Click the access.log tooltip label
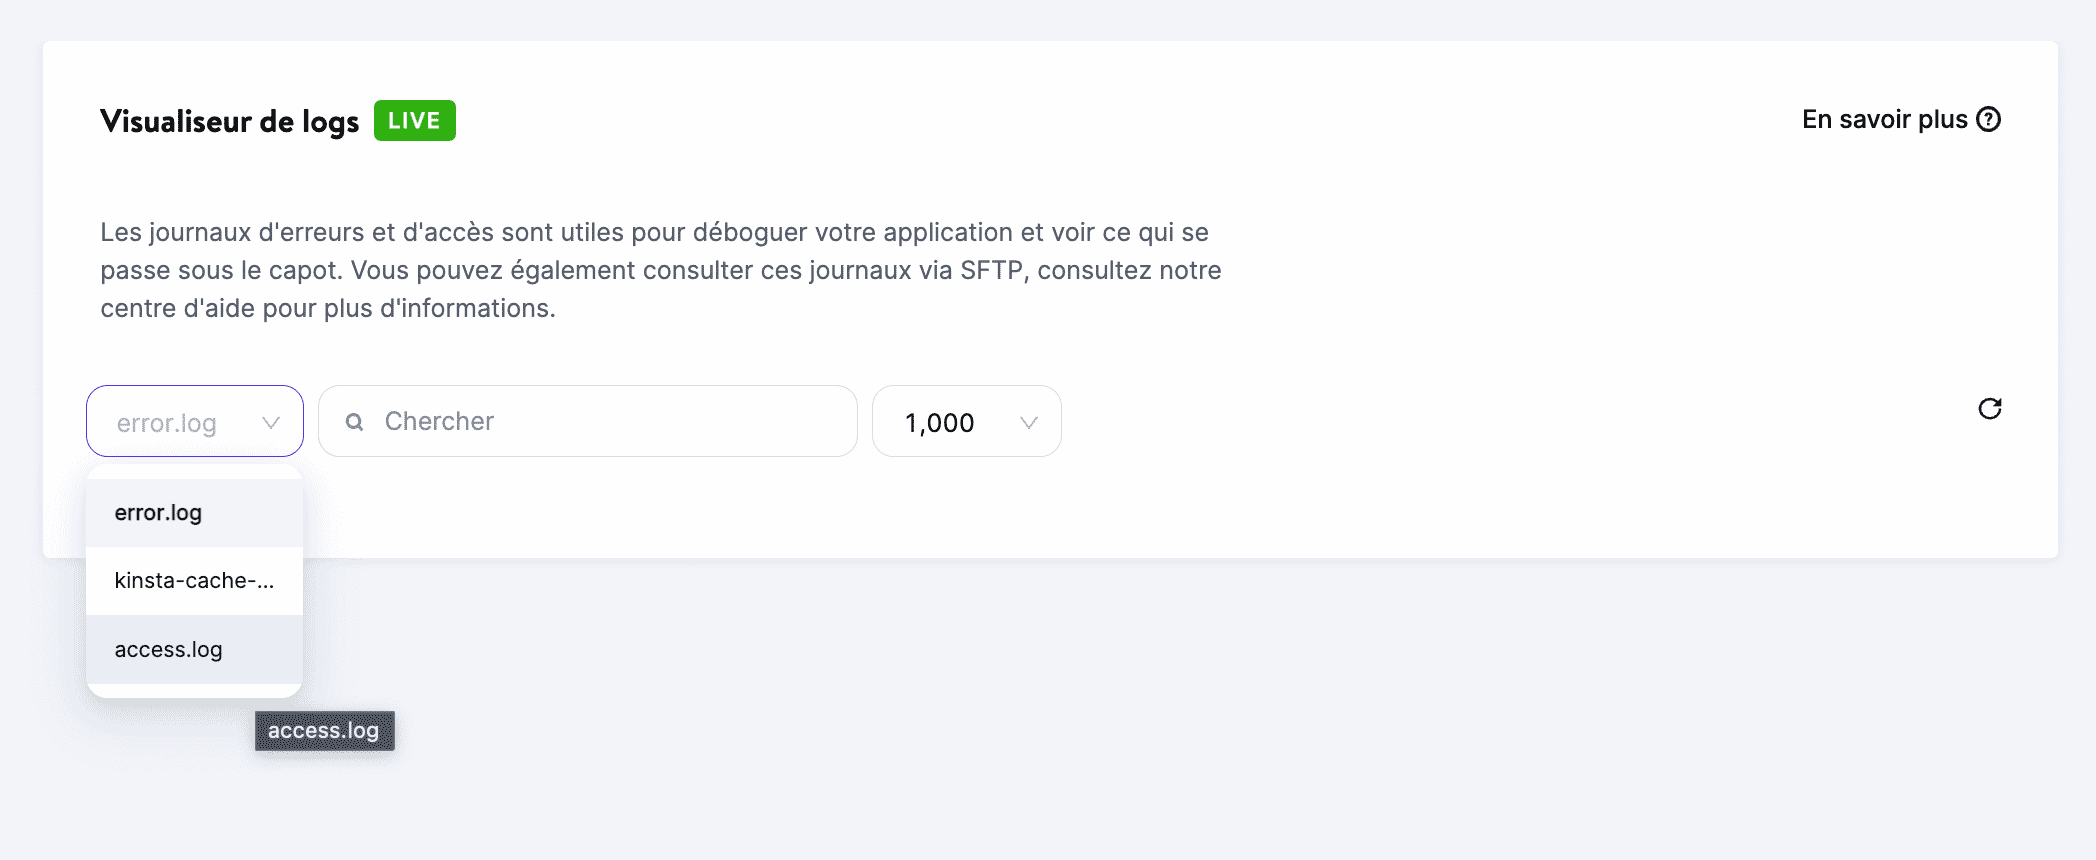Image resolution: width=2096 pixels, height=860 pixels. 324,731
